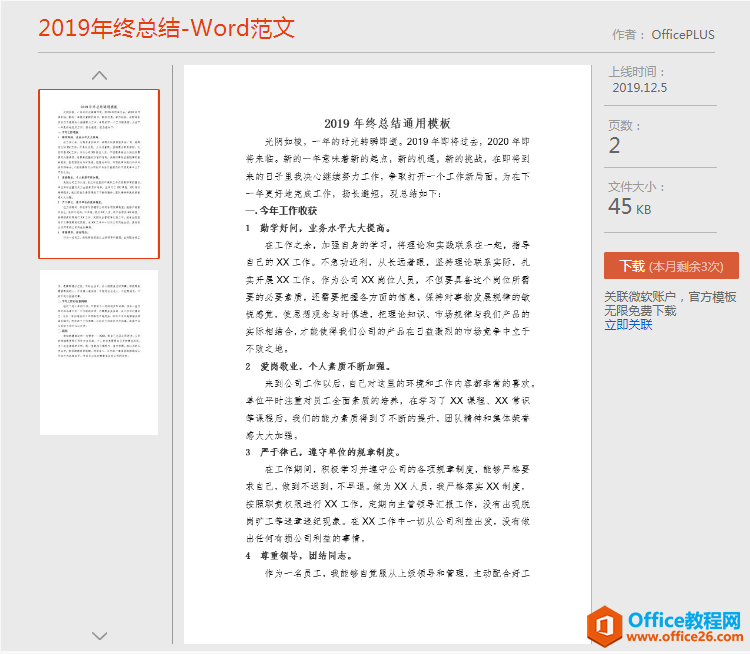This screenshot has height=654, width=750.
Task: Follow the 立即关联 link
Action: (628, 325)
